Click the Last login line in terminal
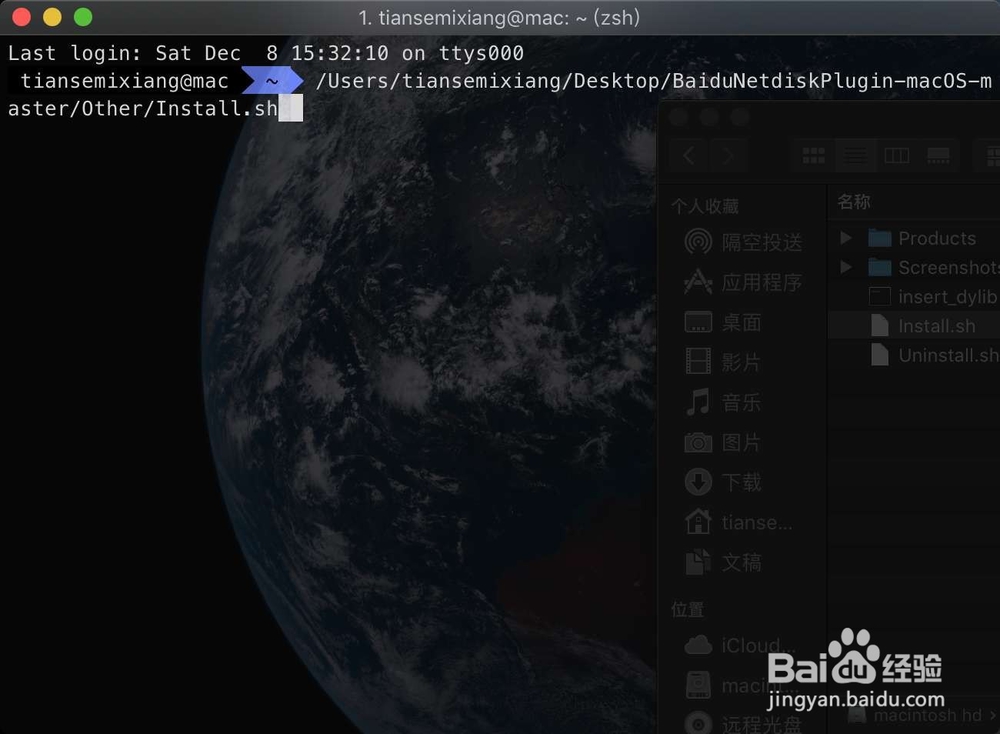The height and width of the screenshot is (734, 1000). point(265,53)
